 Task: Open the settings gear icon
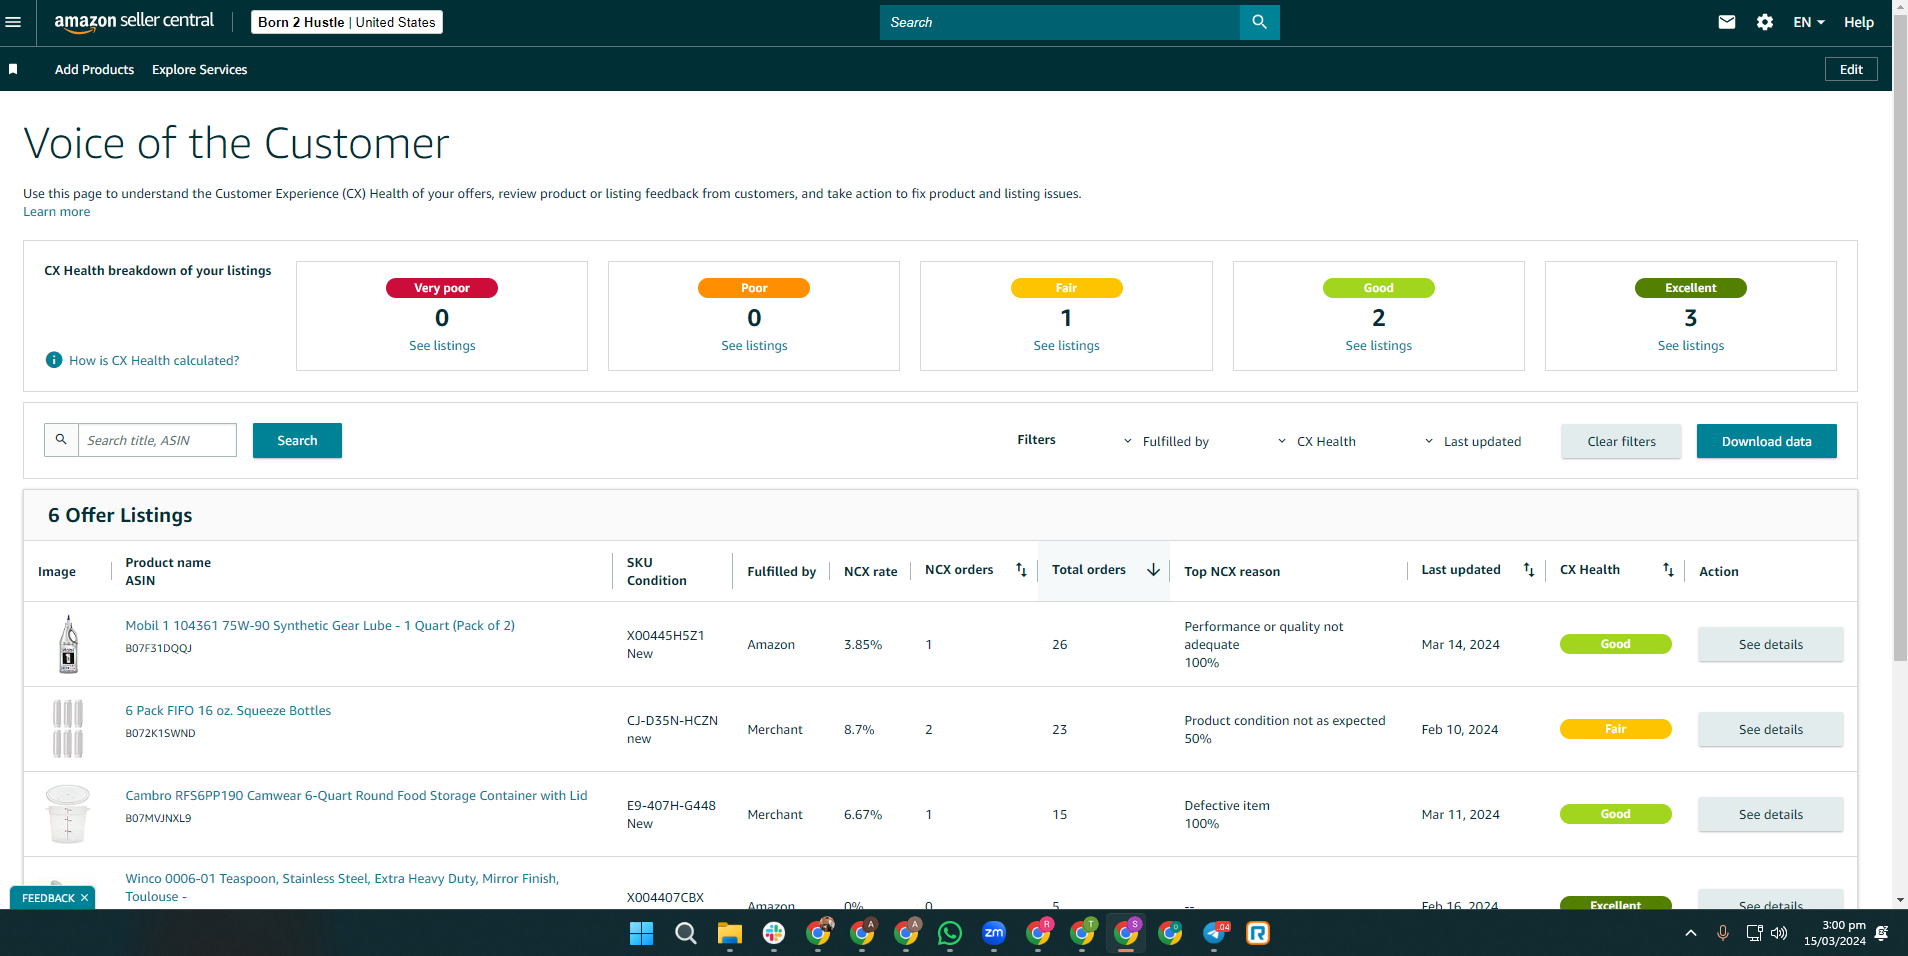point(1765,22)
